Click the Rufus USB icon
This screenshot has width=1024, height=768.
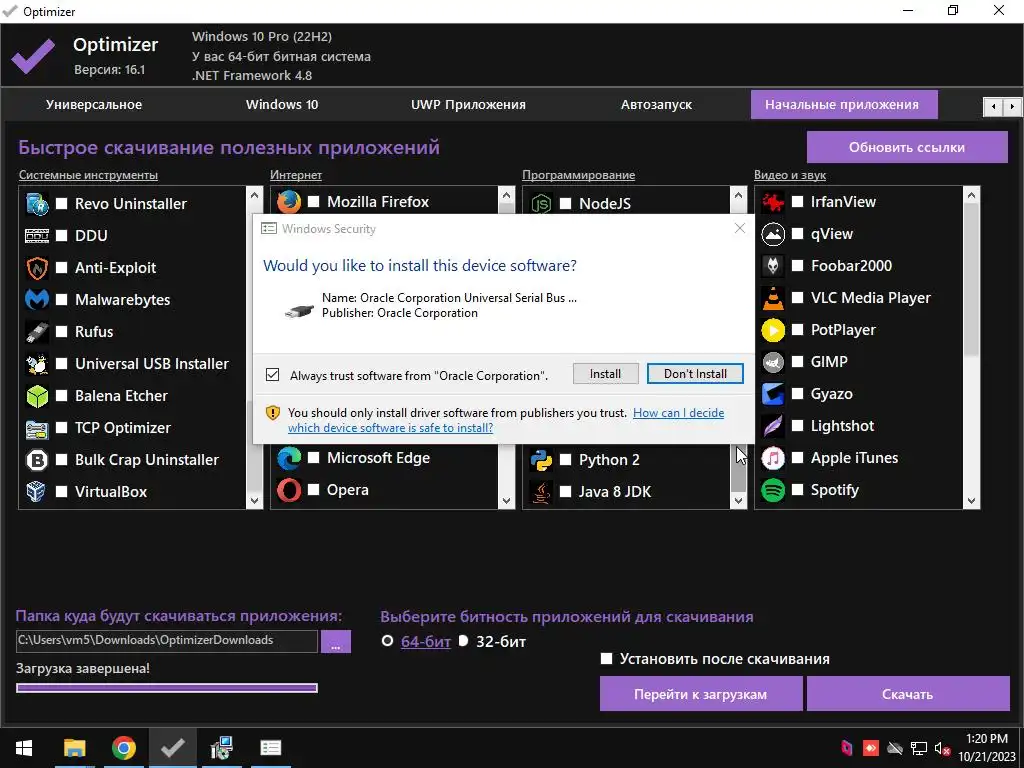37,332
